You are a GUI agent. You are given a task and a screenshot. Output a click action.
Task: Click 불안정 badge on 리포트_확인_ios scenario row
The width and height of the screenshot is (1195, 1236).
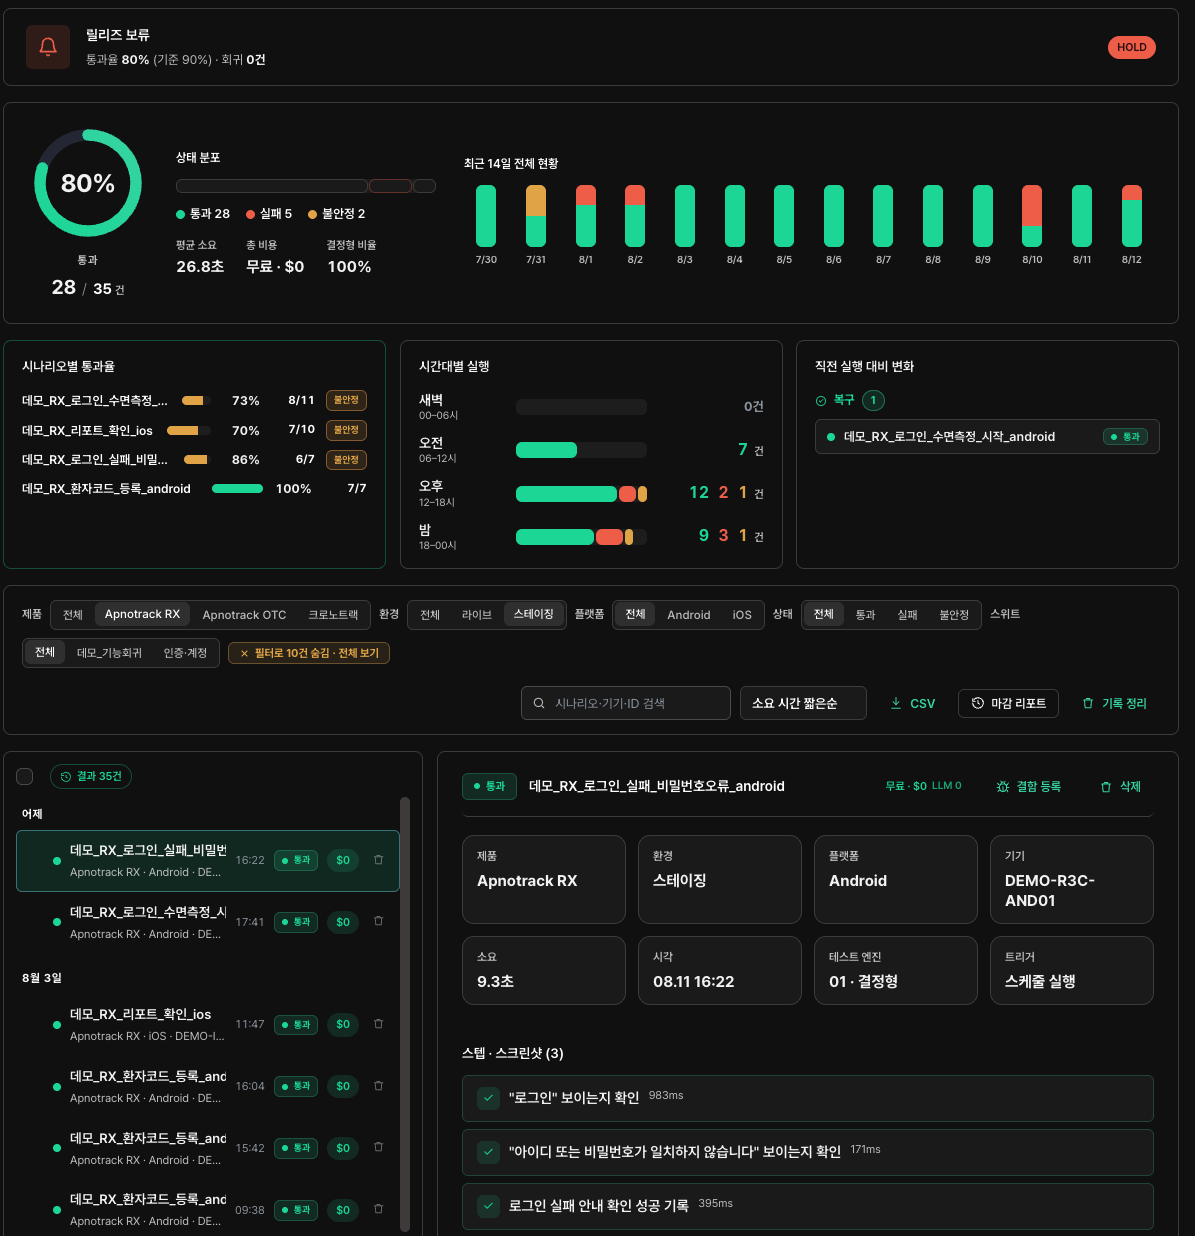[x=346, y=430]
